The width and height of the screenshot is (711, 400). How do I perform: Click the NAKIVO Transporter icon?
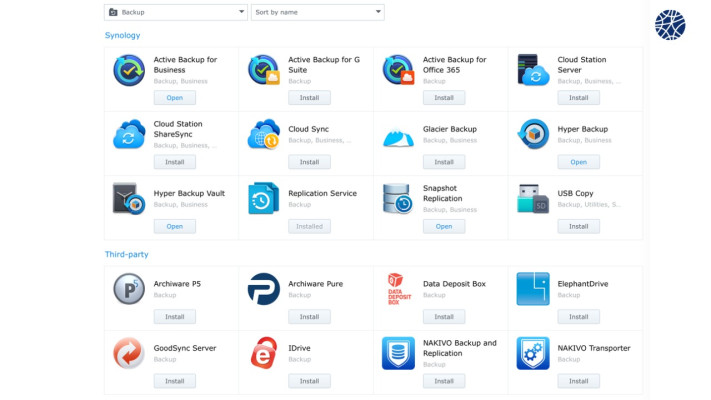533,353
